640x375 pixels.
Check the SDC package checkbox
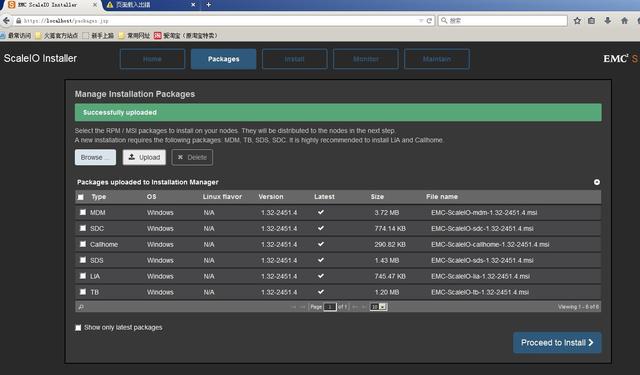(x=83, y=228)
